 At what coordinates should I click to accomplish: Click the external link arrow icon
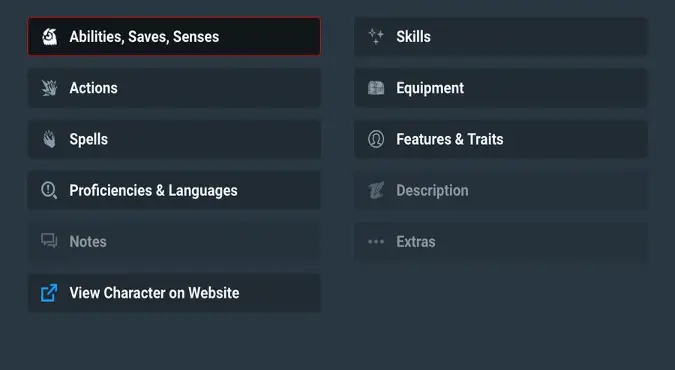pyautogui.click(x=49, y=293)
